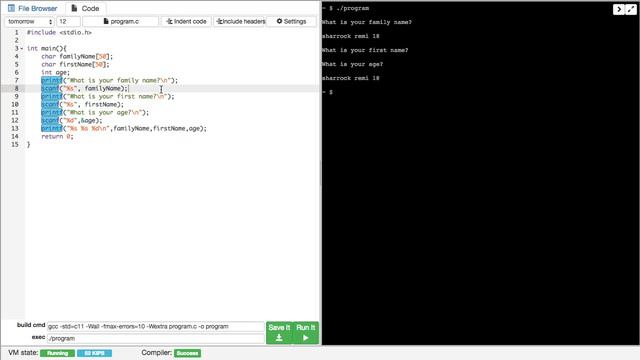The height and width of the screenshot is (360, 640).
Task: Click the KIPS speed badge
Action: [94, 353]
